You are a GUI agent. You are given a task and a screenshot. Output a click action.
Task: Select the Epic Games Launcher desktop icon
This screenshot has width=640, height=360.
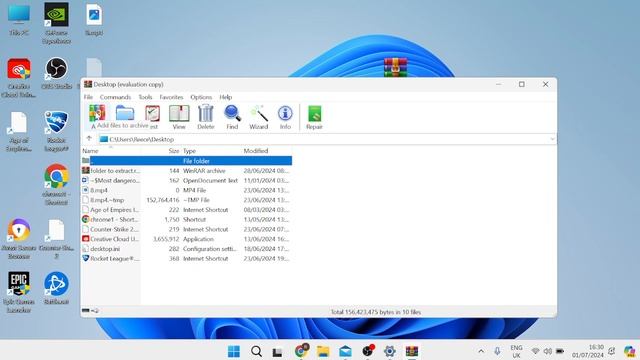click(x=19, y=292)
